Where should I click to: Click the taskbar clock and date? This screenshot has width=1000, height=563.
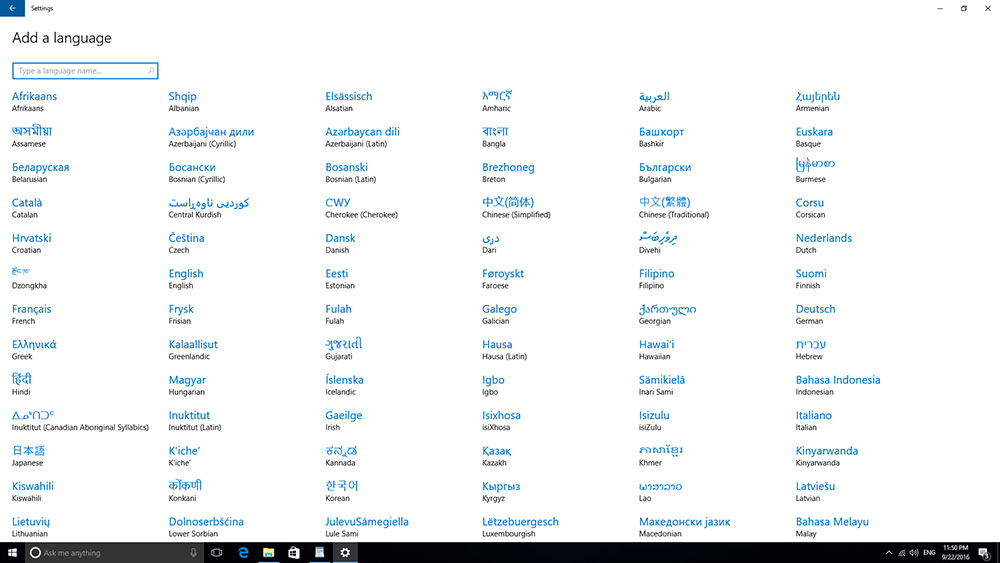click(955, 552)
